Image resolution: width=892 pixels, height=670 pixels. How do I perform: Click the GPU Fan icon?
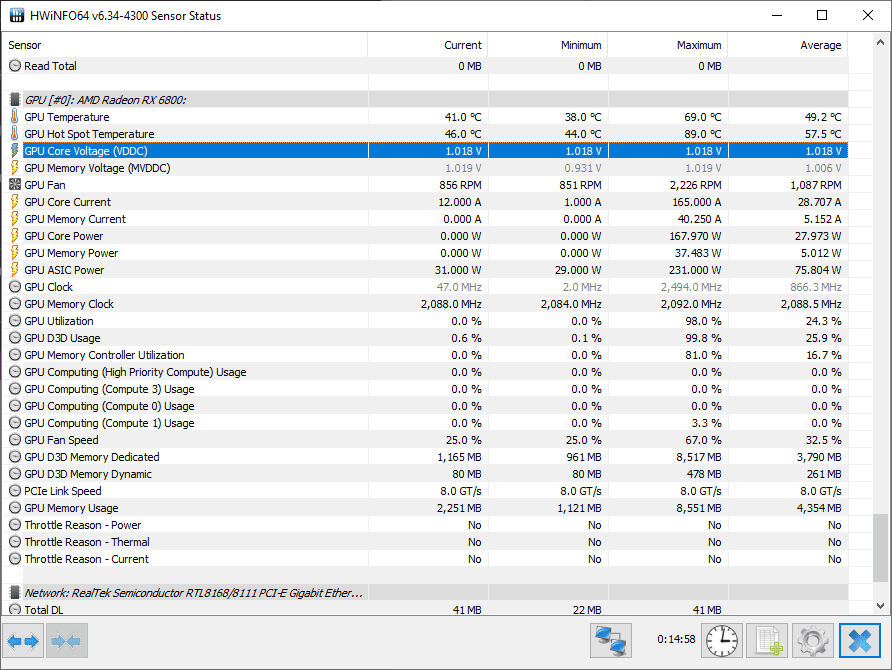coord(15,185)
